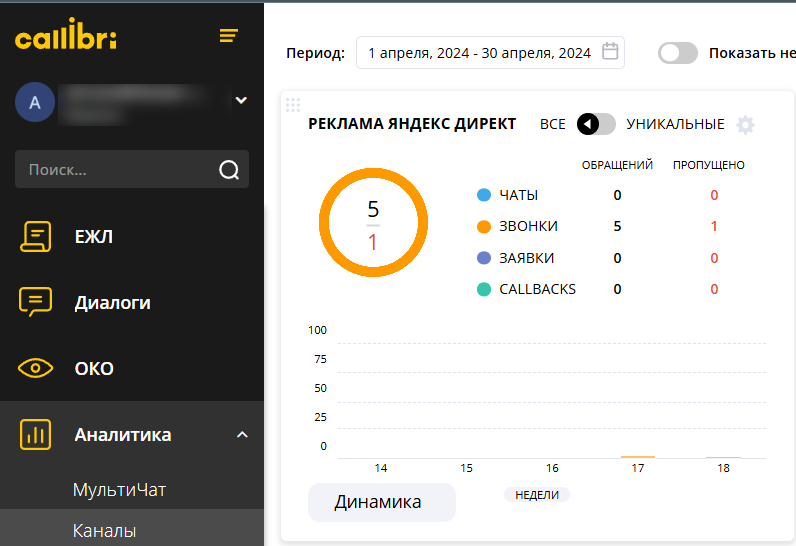796x546 pixels.
Task: Click the calendar icon in period field
Action: 610,52
